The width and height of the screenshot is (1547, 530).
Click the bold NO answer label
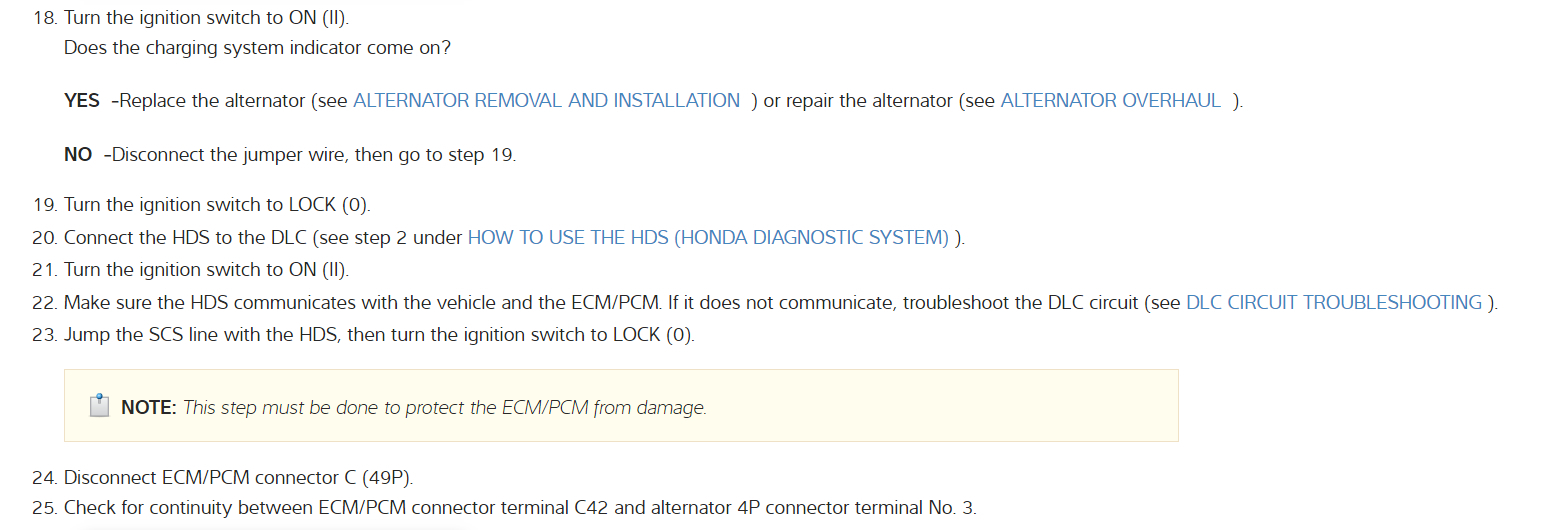pyautogui.click(x=78, y=155)
